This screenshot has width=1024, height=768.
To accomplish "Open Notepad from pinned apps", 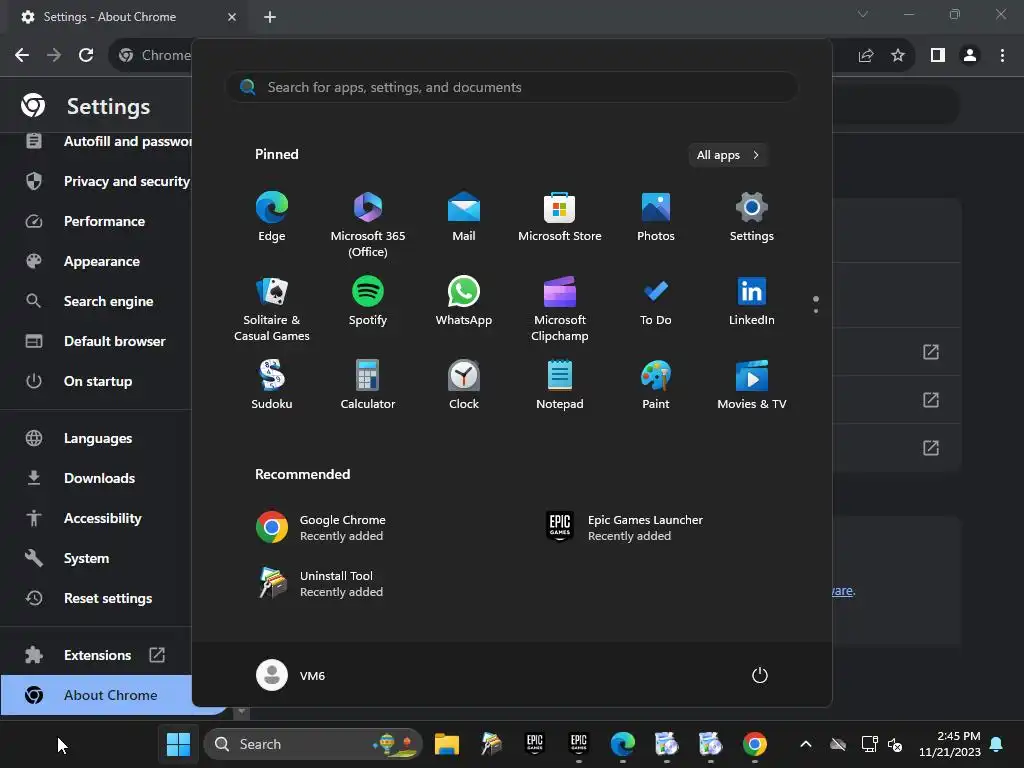I will coord(560,384).
